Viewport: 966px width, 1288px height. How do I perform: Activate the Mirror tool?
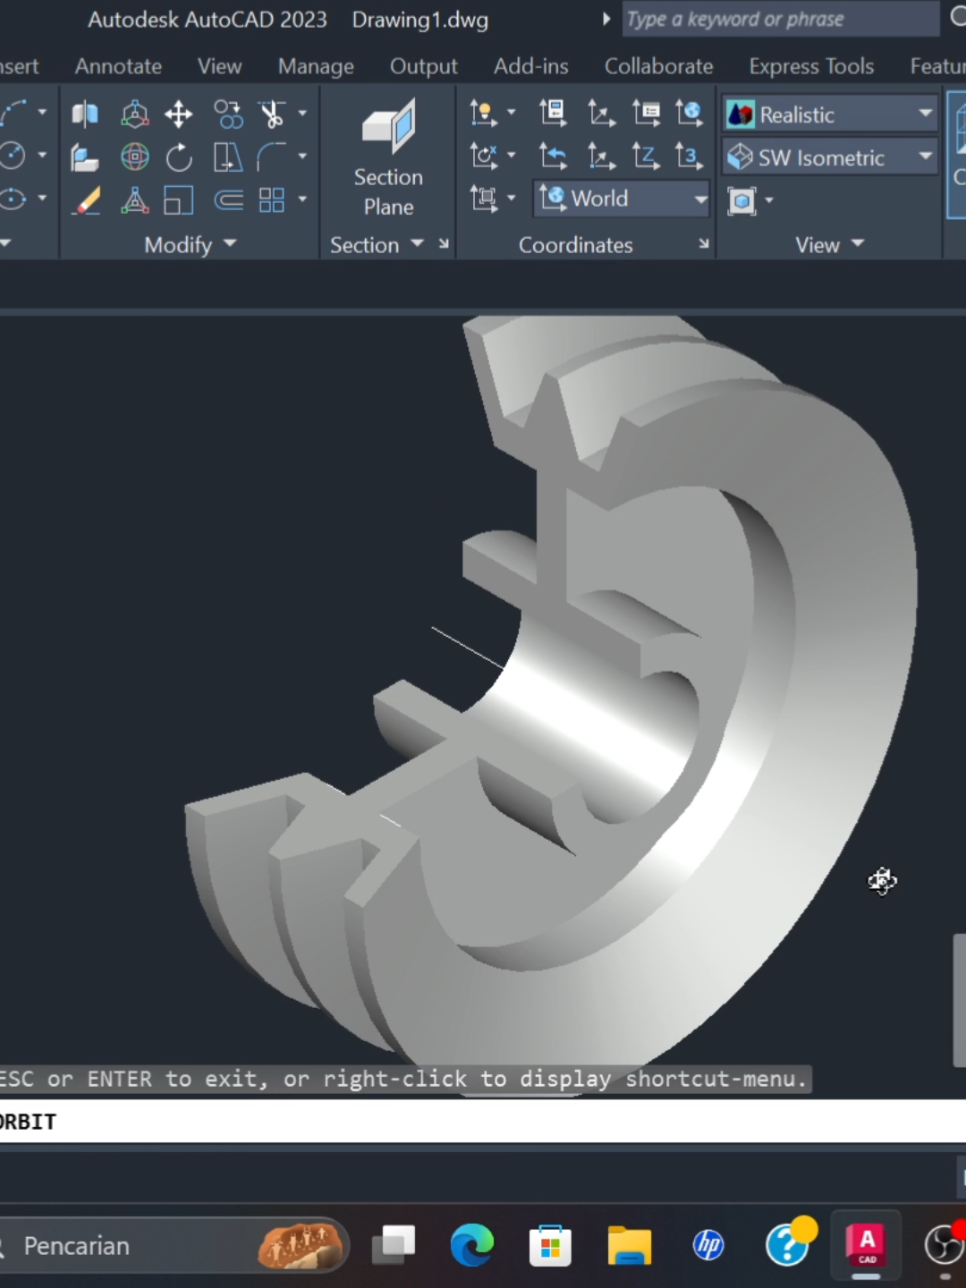tap(85, 113)
